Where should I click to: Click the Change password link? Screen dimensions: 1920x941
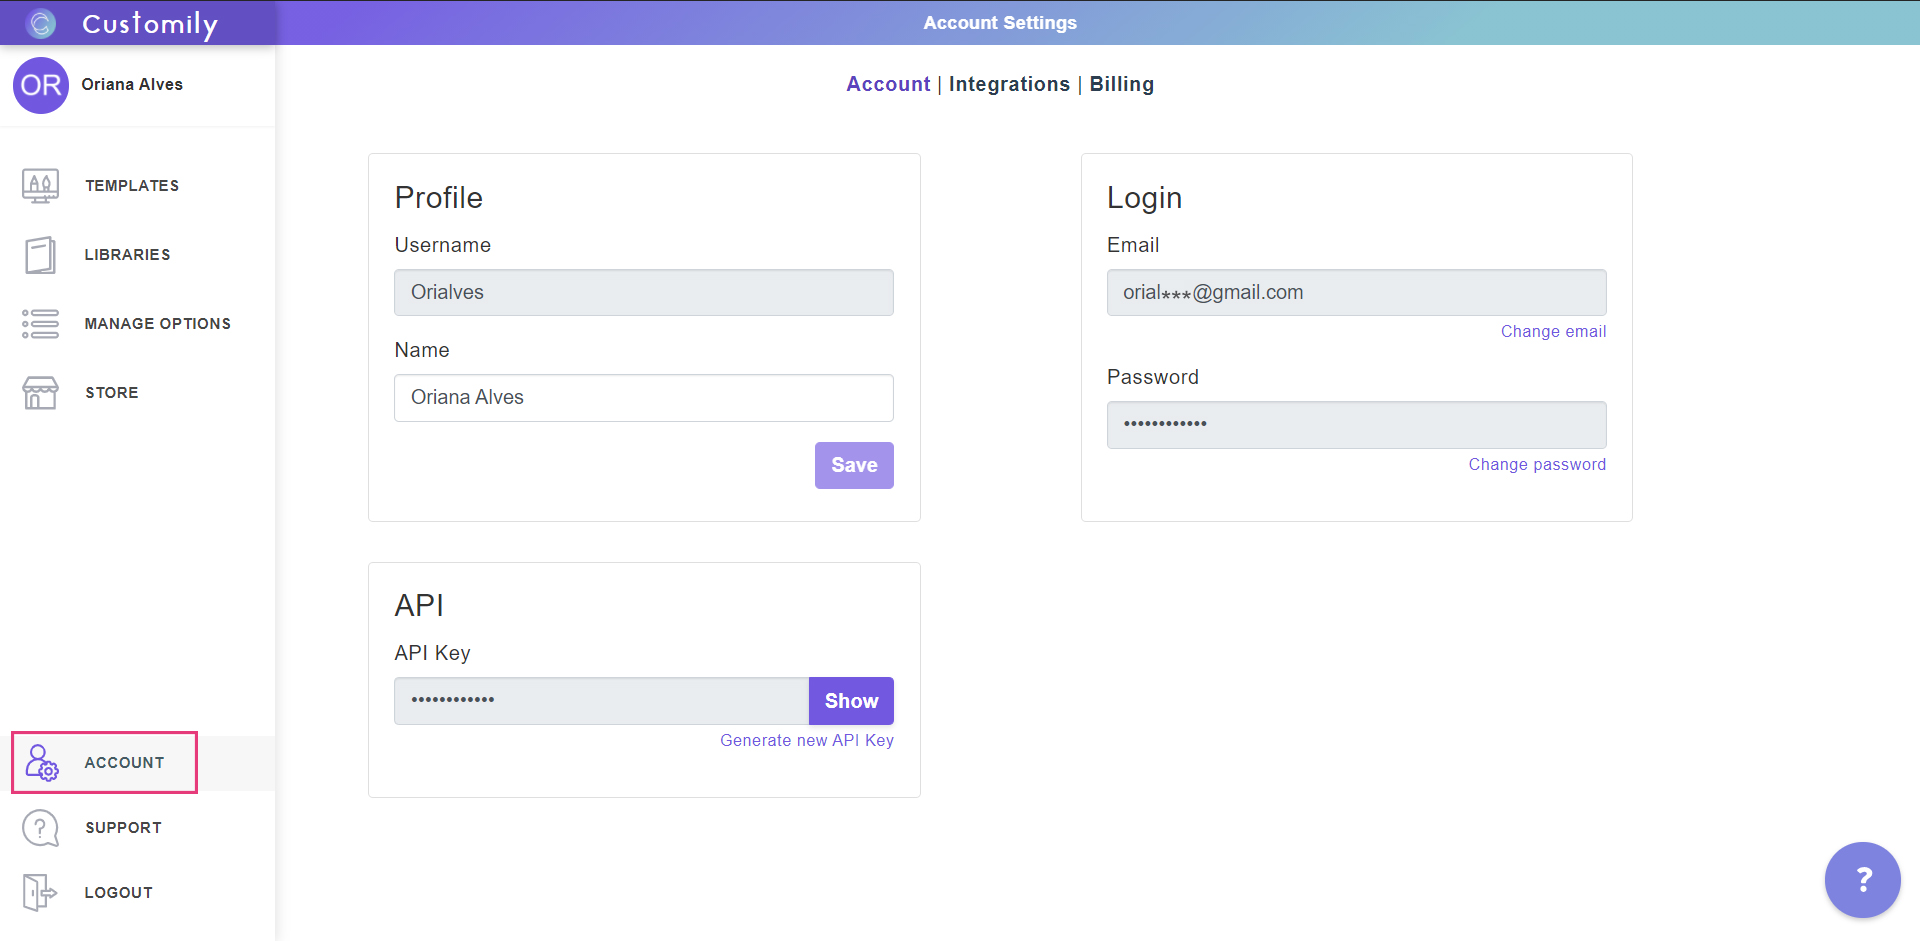[1537, 465]
